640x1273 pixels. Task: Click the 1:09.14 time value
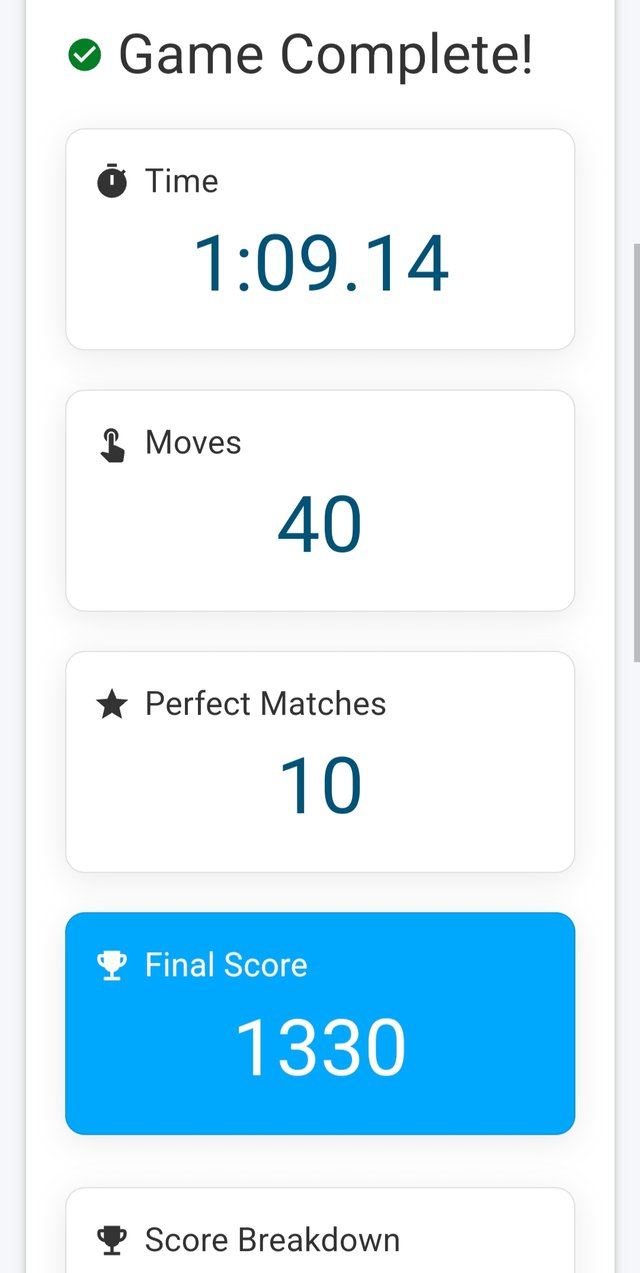pos(320,264)
